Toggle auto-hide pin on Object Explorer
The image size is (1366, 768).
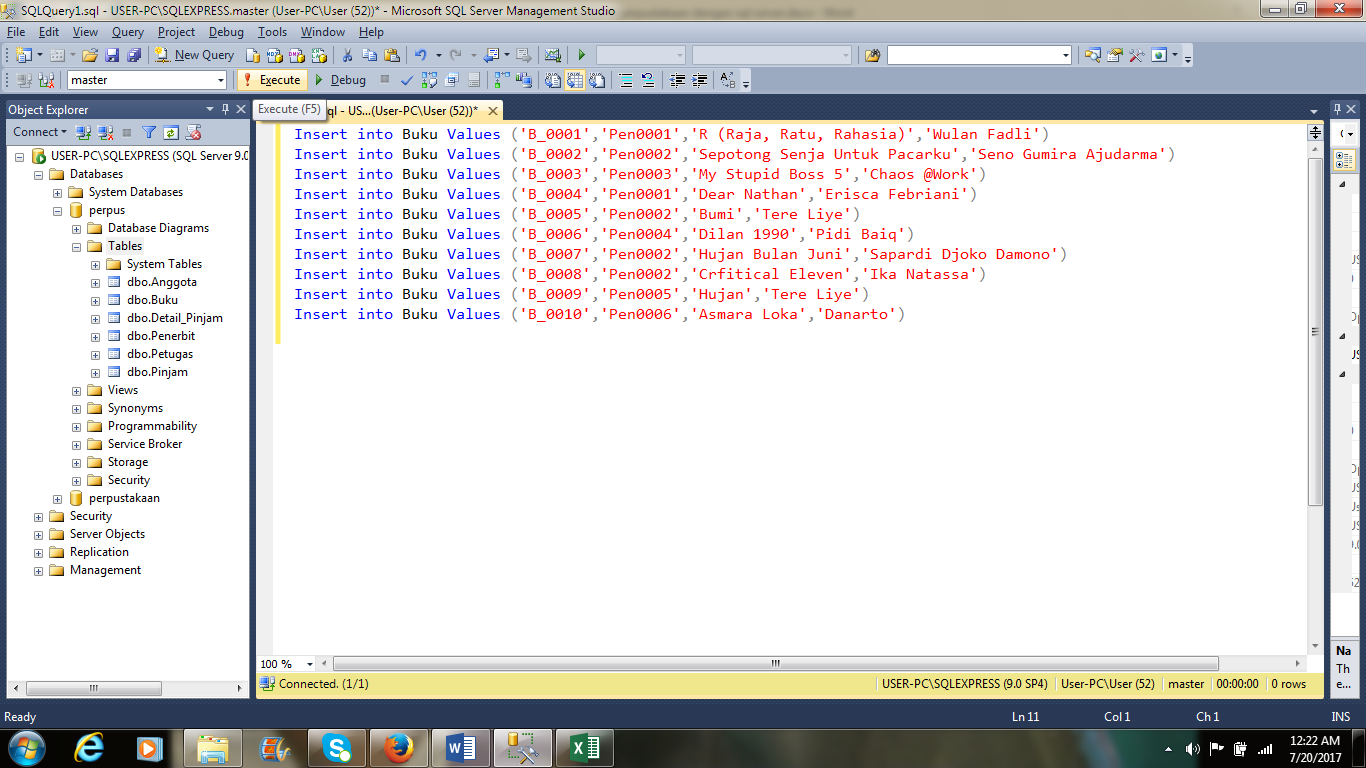tap(224, 108)
